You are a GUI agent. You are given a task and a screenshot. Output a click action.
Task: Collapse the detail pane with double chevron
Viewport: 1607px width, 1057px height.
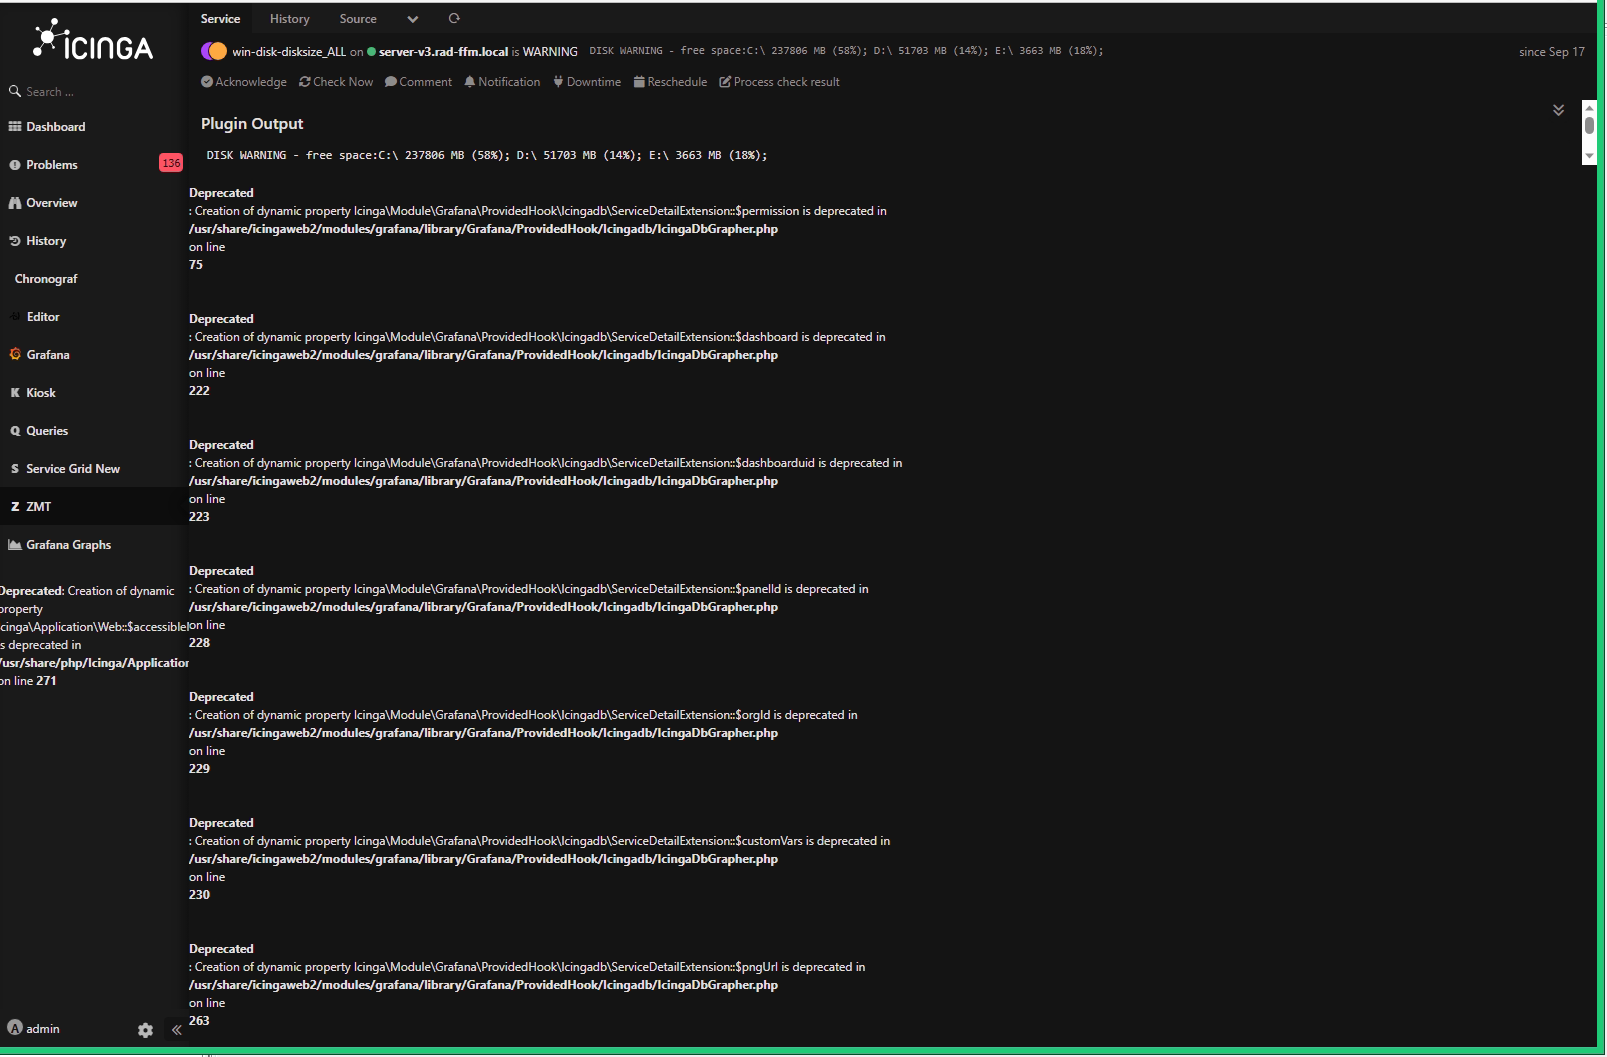1557,110
